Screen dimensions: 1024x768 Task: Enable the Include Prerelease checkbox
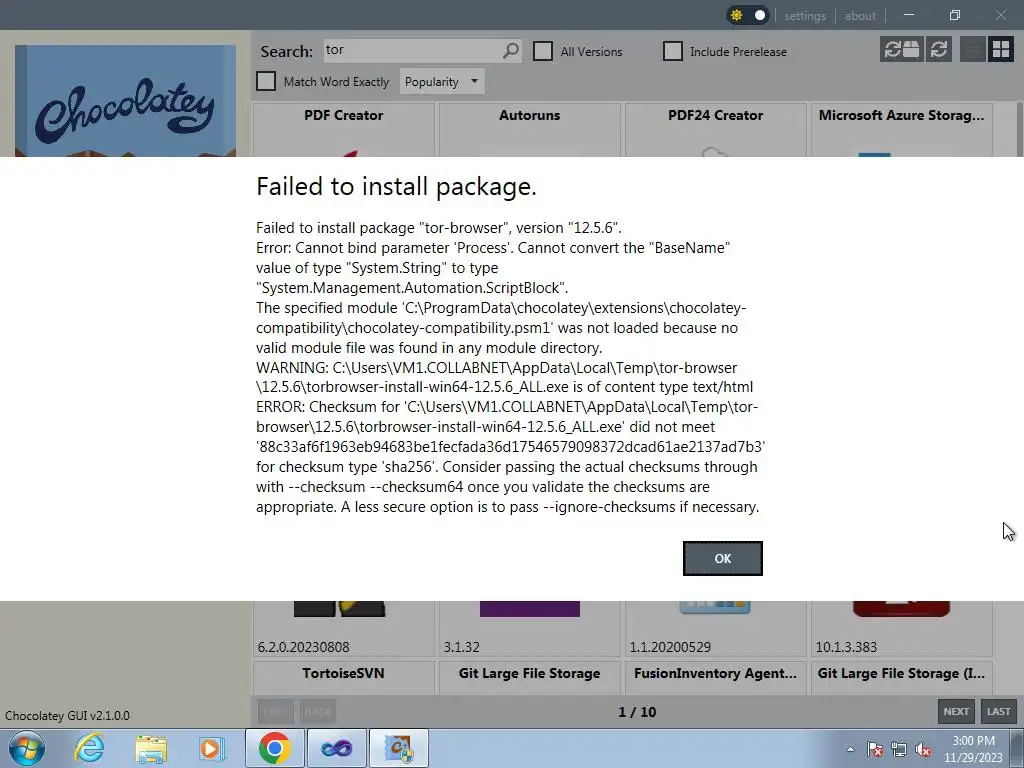[673, 51]
